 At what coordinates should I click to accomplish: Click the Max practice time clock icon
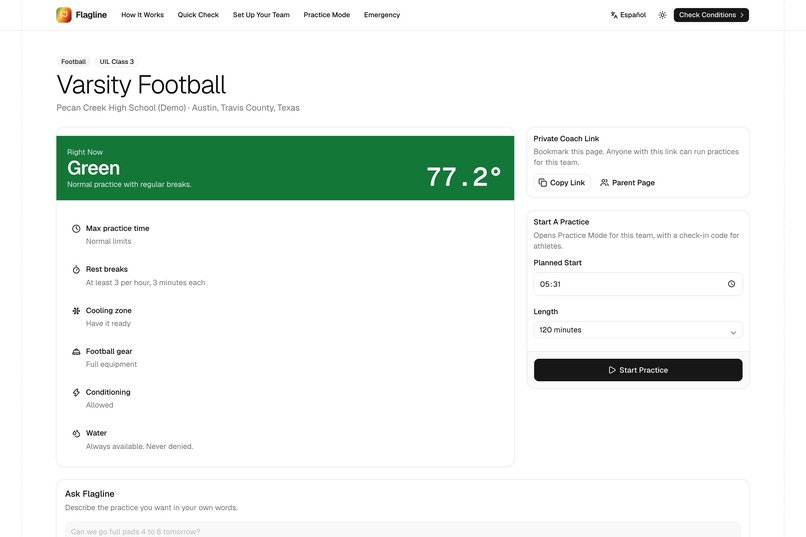click(76, 229)
